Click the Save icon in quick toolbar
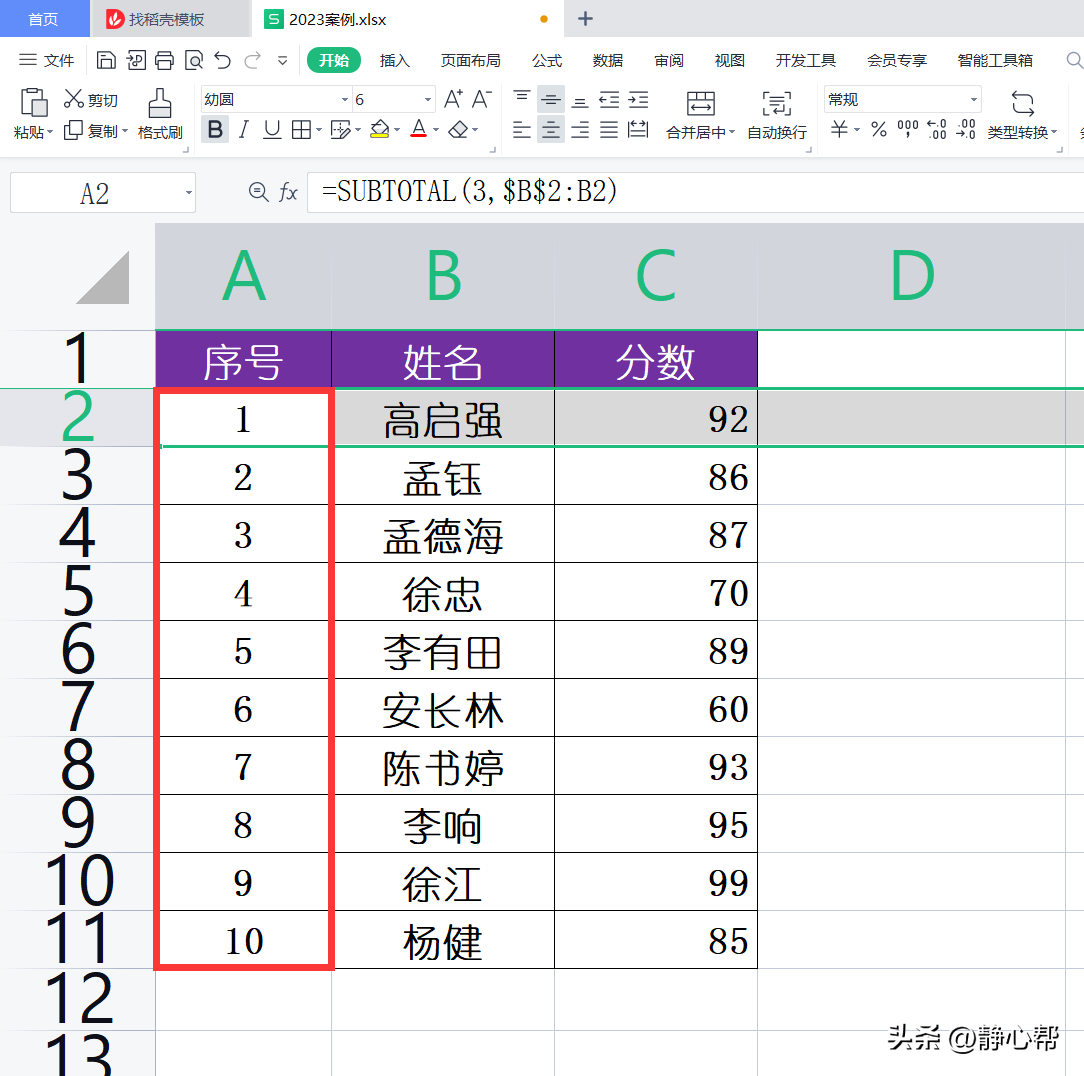Viewport: 1084px width, 1076px height. pyautogui.click(x=106, y=61)
